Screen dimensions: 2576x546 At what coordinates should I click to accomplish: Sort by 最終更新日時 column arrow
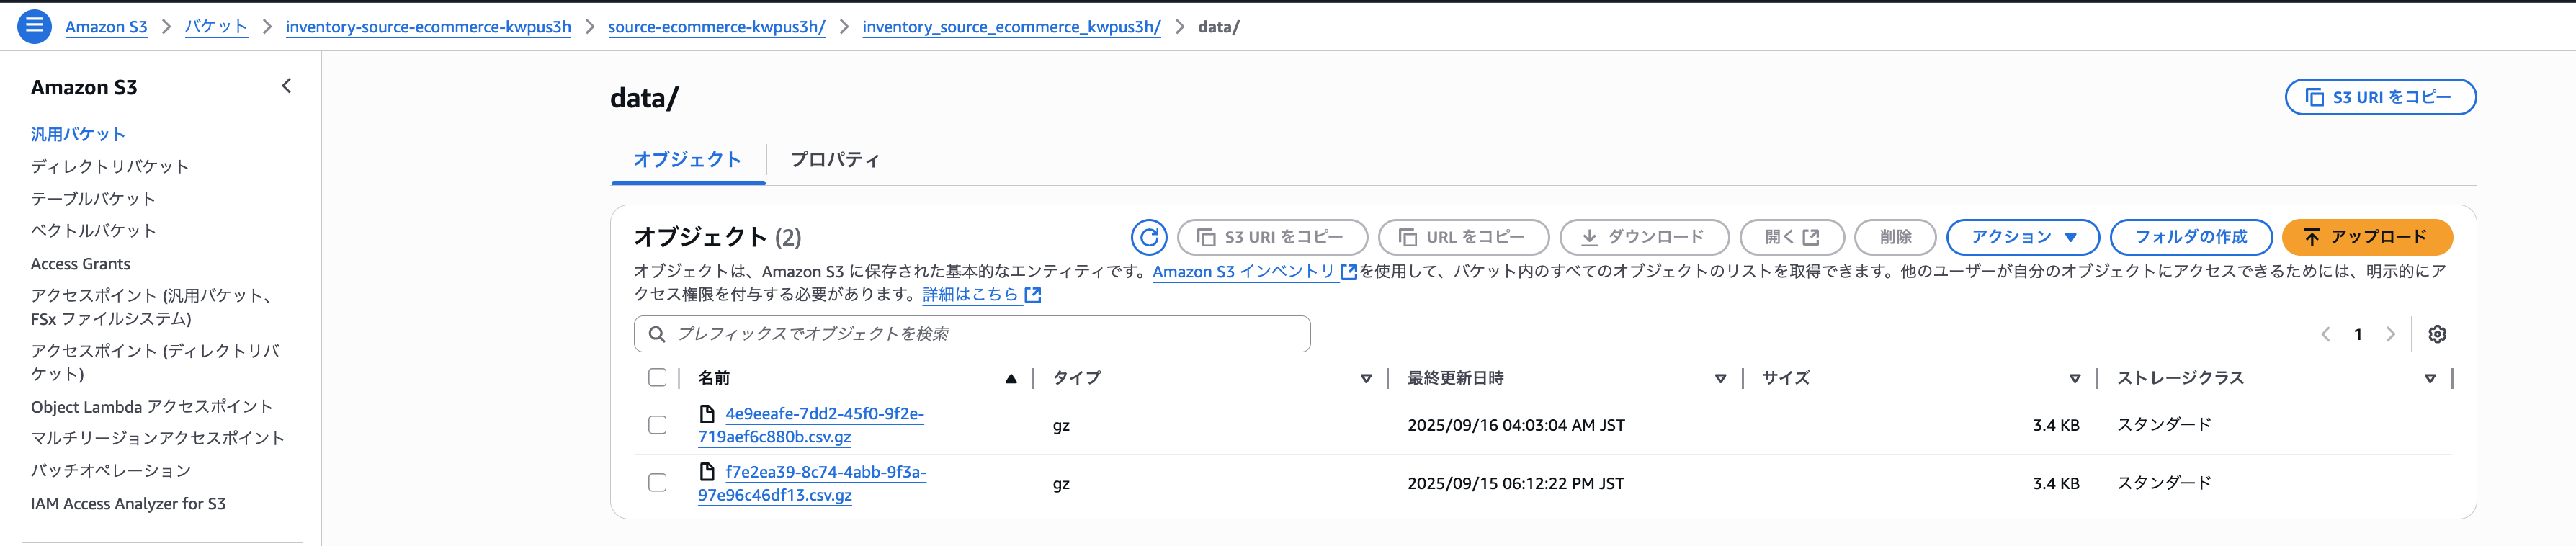1720,378
